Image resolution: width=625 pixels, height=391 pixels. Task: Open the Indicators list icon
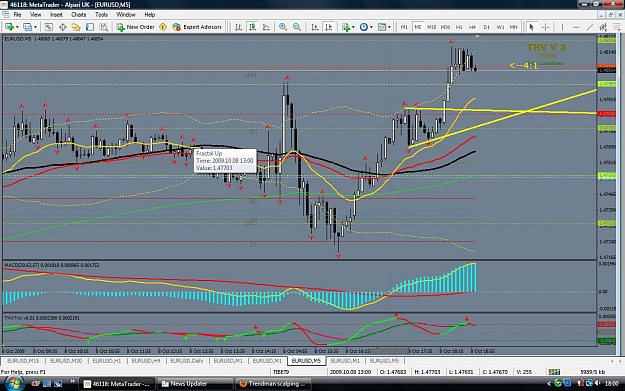pos(346,27)
